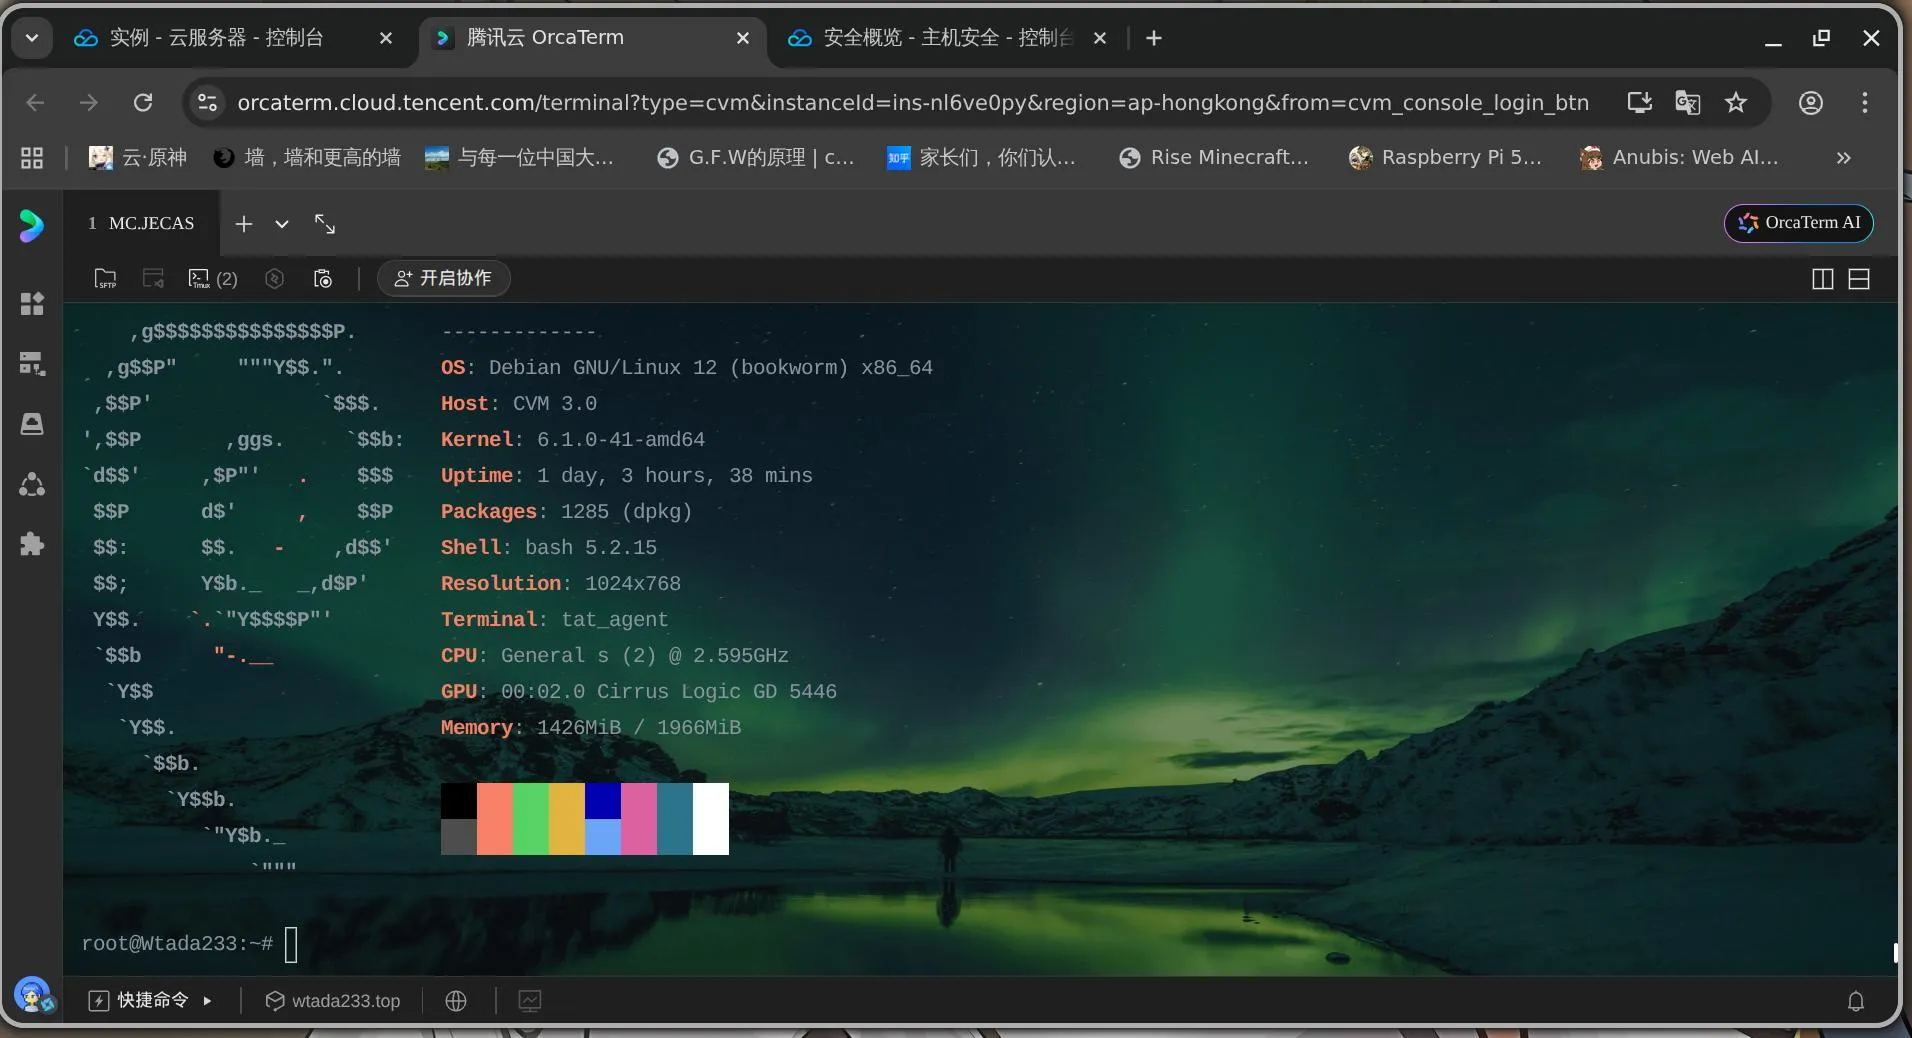Switch to the MC.JECAS terminal tab

coord(142,224)
